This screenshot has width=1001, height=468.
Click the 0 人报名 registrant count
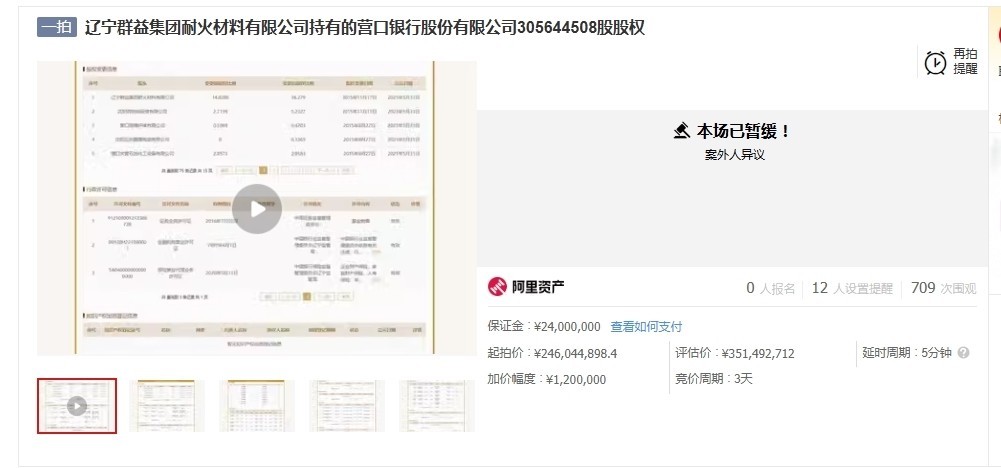(x=770, y=288)
